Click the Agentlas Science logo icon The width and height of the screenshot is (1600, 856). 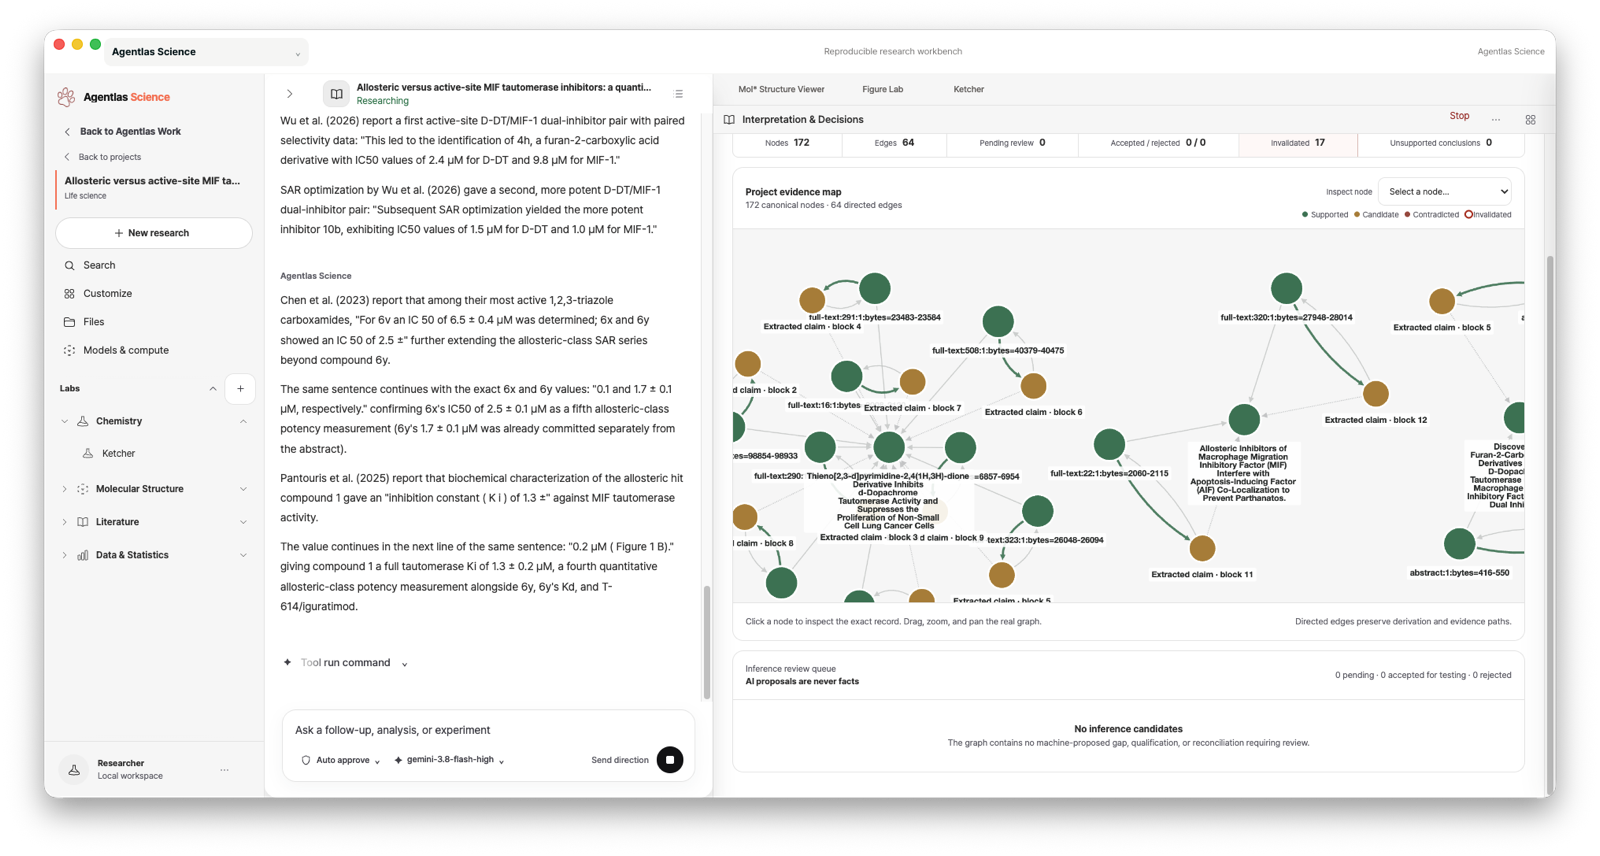(66, 97)
